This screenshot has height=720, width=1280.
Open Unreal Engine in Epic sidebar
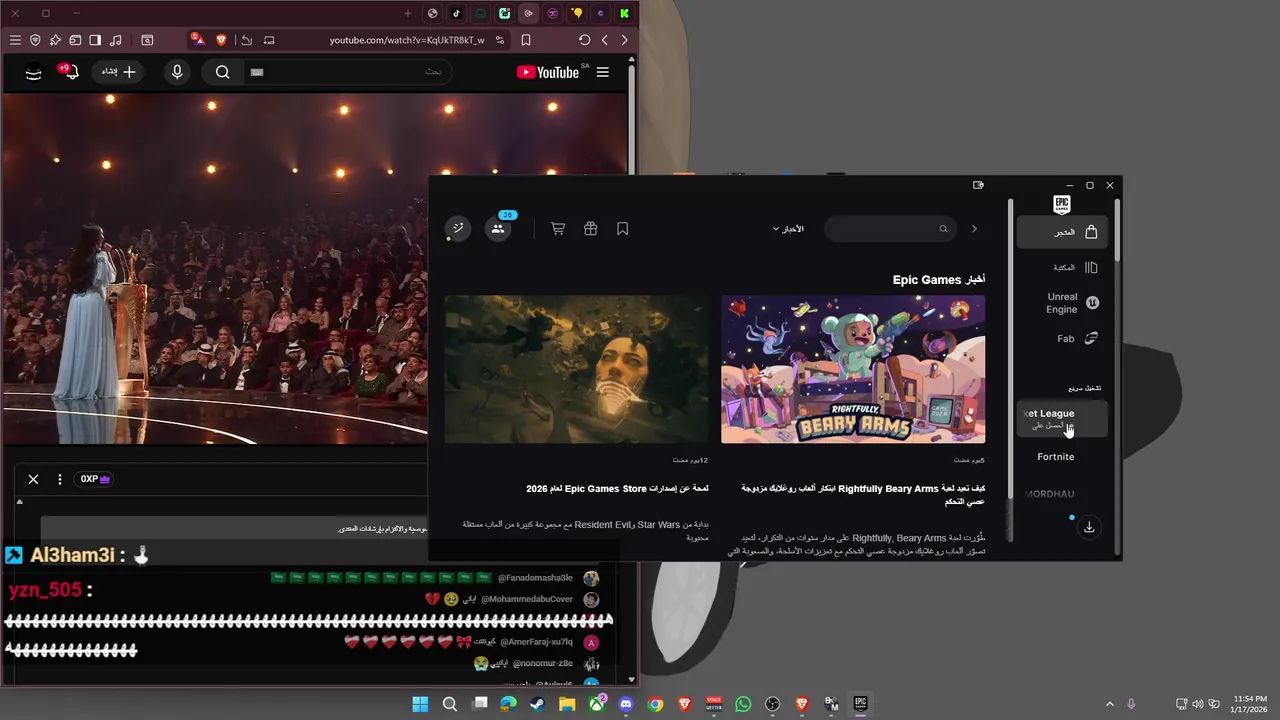(1062, 303)
